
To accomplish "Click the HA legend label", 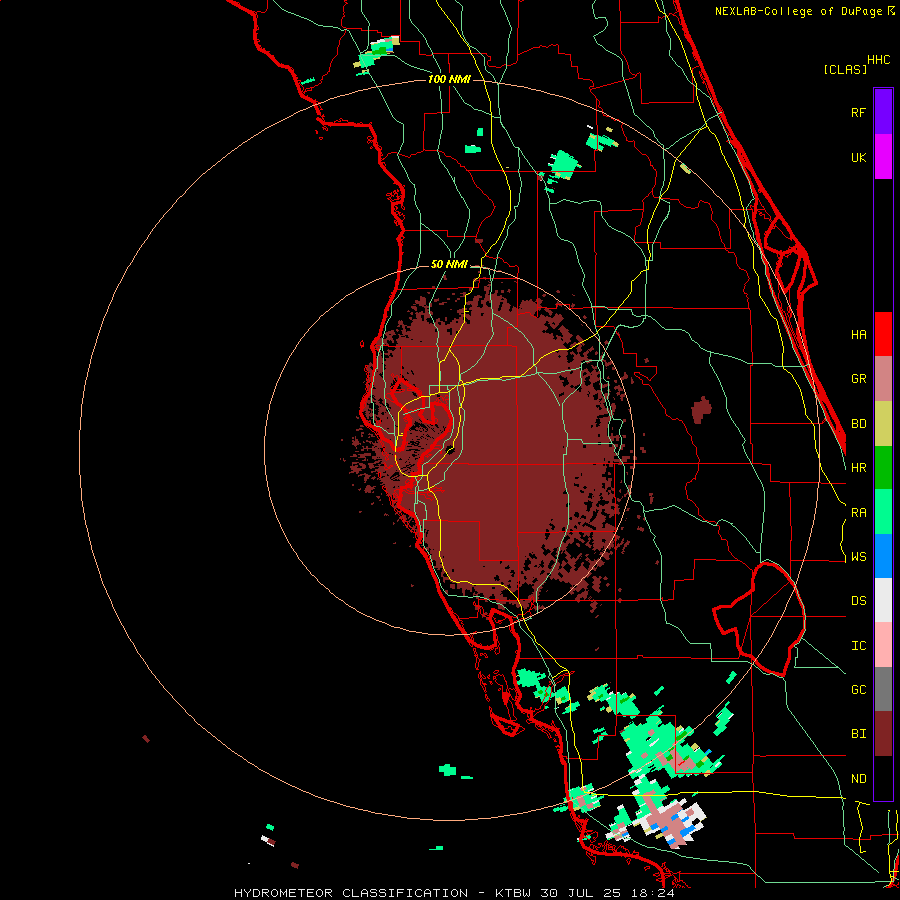I will (858, 334).
